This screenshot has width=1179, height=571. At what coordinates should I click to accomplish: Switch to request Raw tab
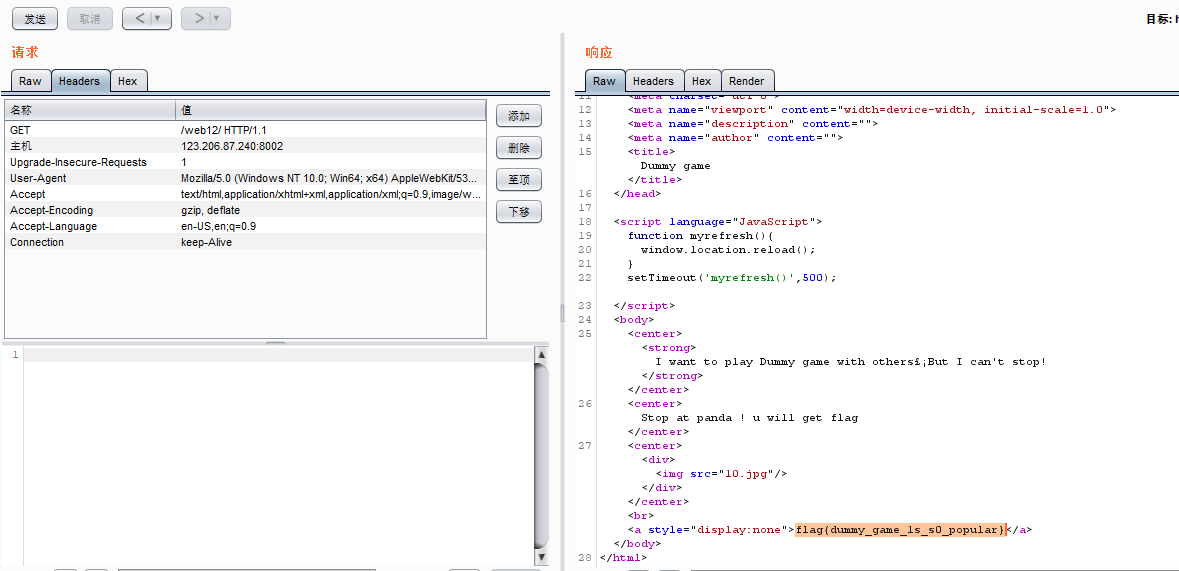pyautogui.click(x=31, y=81)
